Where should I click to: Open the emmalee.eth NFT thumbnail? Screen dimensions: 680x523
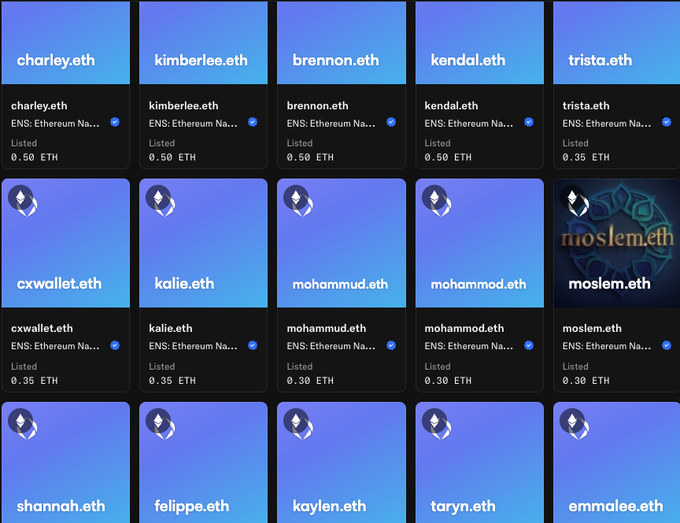[x=617, y=462]
